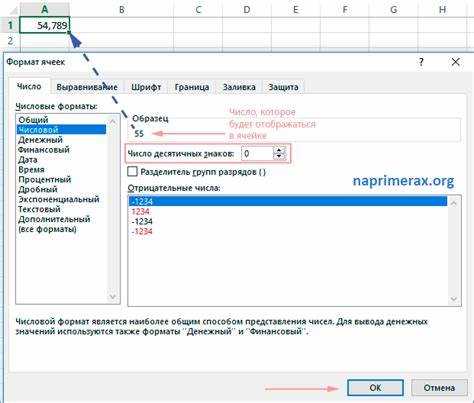The height and width of the screenshot is (403, 474).
Task: Open the dialog help question mark
Action: coord(421,62)
